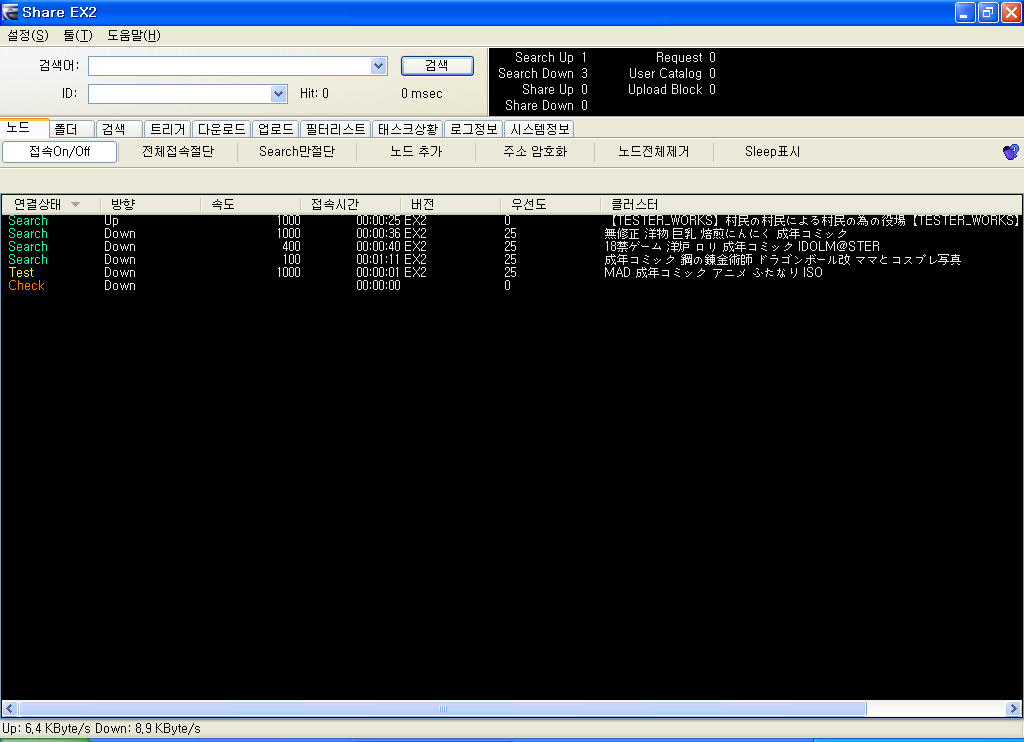Viewport: 1024px width, 742px height.
Task: Expand the ID dropdown arrow
Action: [278, 94]
